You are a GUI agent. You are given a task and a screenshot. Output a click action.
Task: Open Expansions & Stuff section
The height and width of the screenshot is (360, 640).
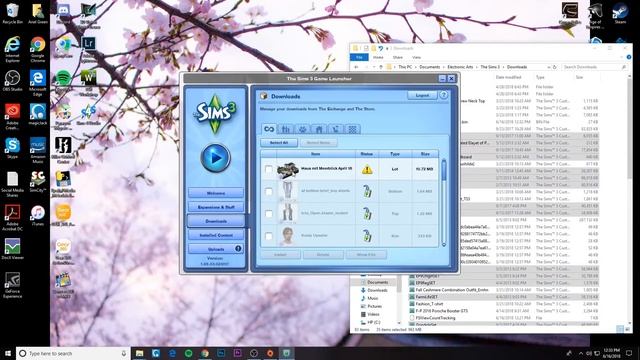(x=216, y=207)
